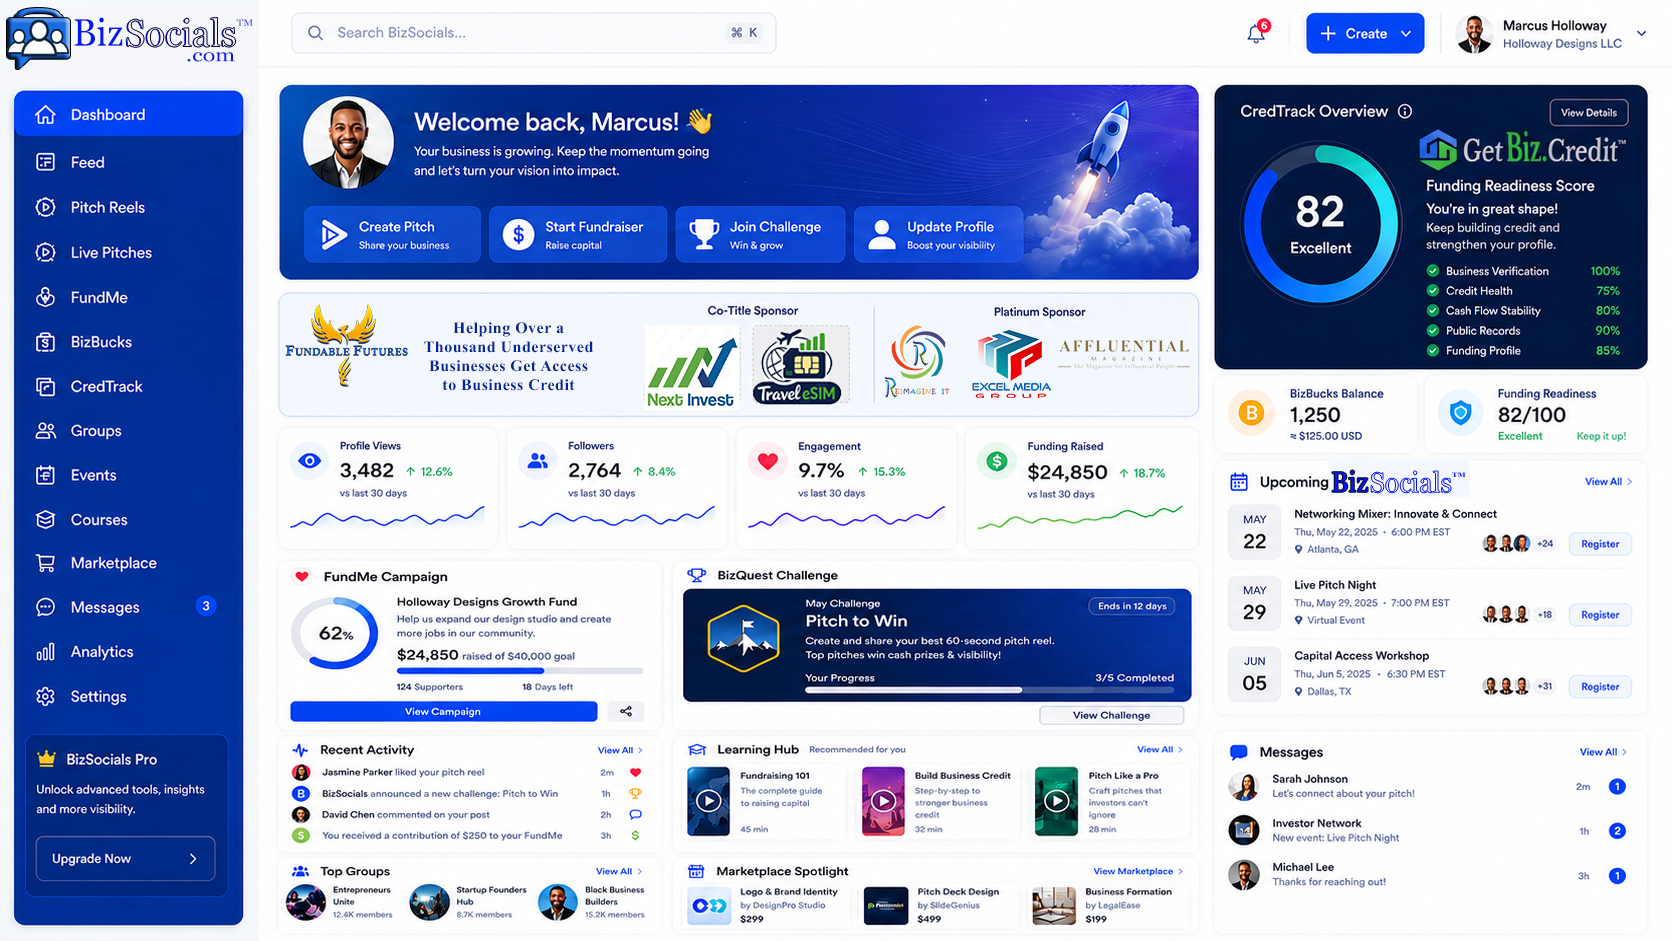Click View Marketplace link
Screen dimensions: 1672x941
(x=1138, y=871)
